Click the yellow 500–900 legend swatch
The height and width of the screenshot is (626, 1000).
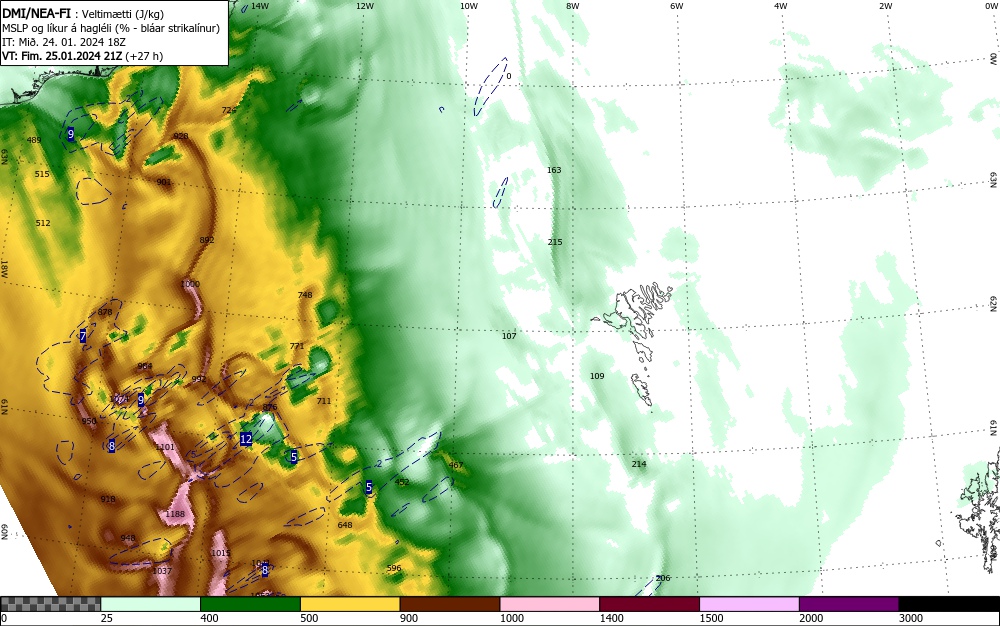[x=350, y=604]
